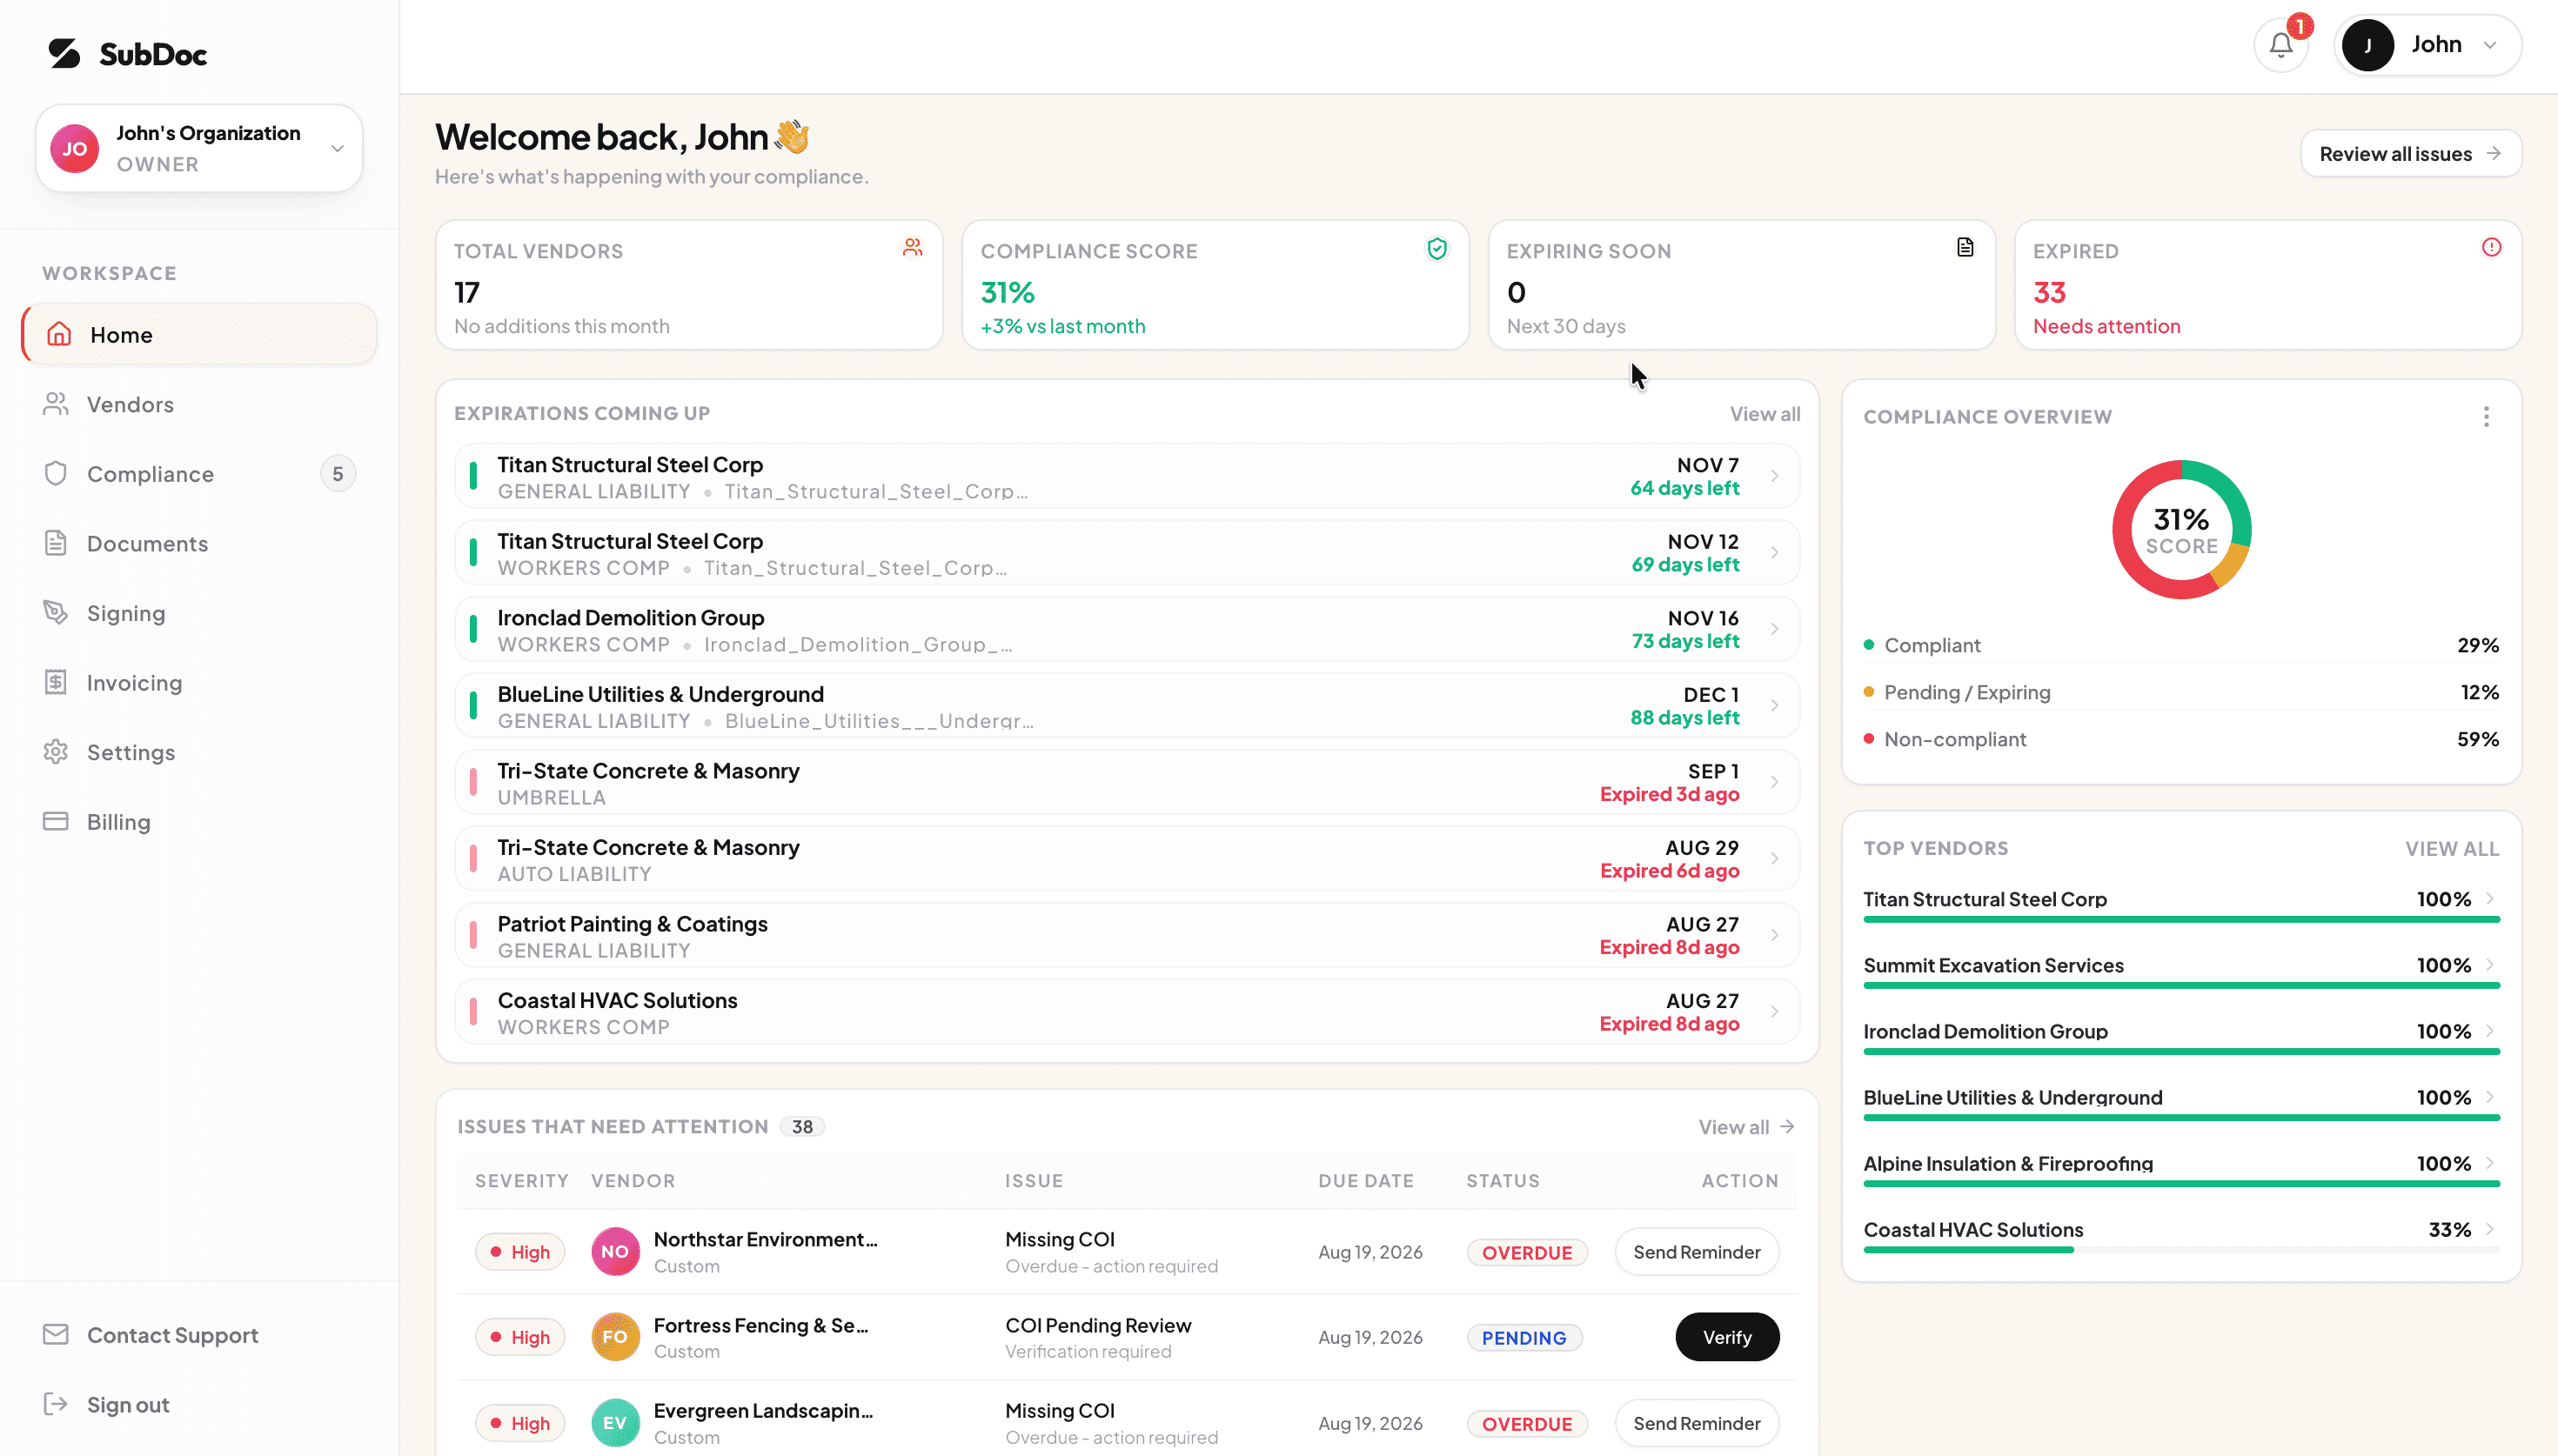2558x1456 pixels.
Task: Click the Signing pen icon
Action: click(x=56, y=612)
